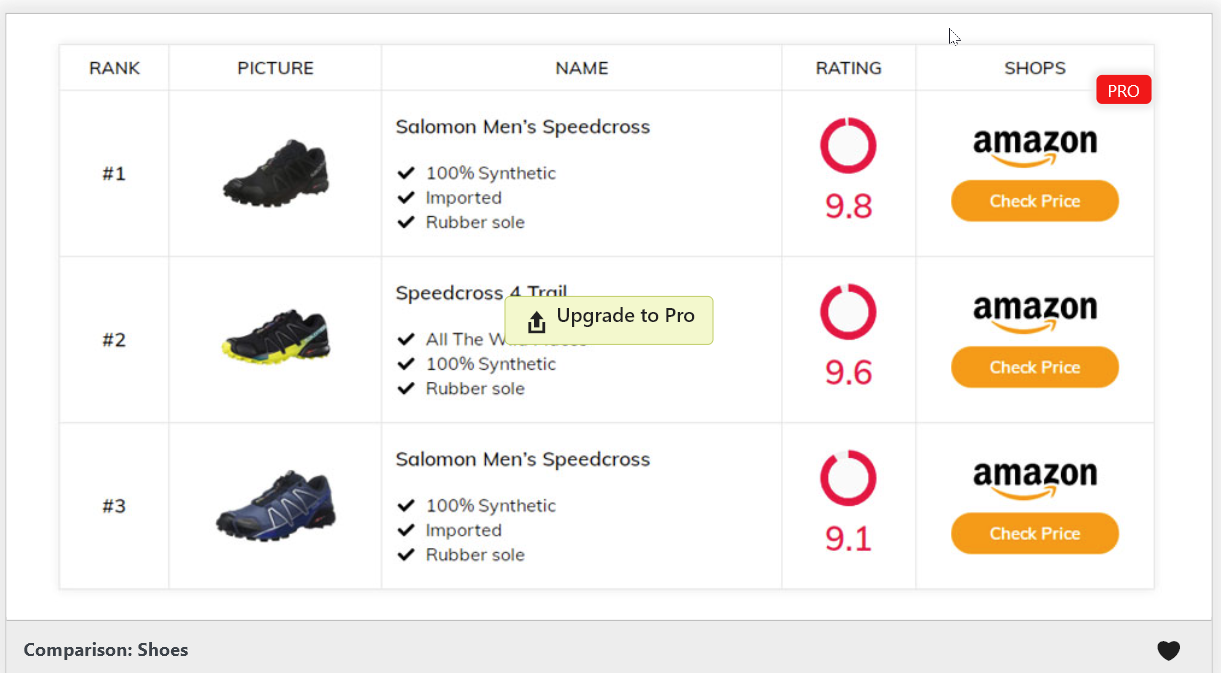Click the red PRO badge
1221x673 pixels.
pyautogui.click(x=1124, y=90)
